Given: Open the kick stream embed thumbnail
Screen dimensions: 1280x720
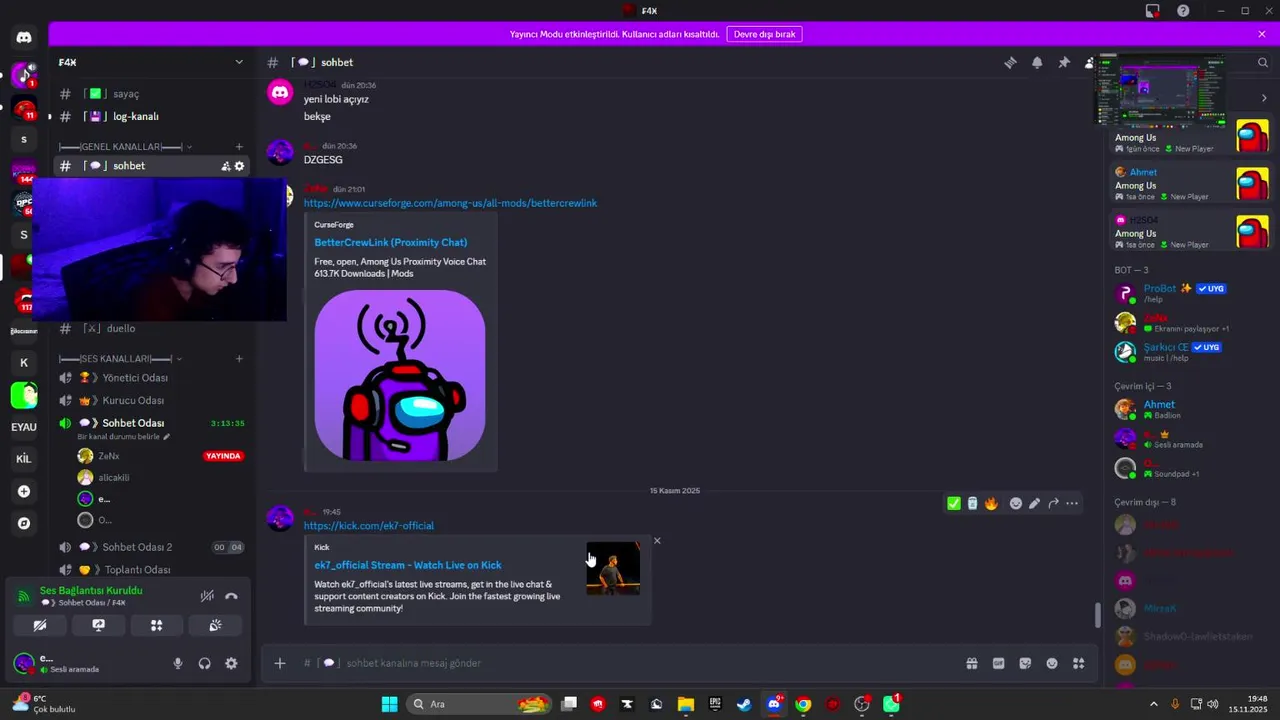Looking at the screenshot, I should tap(613, 569).
